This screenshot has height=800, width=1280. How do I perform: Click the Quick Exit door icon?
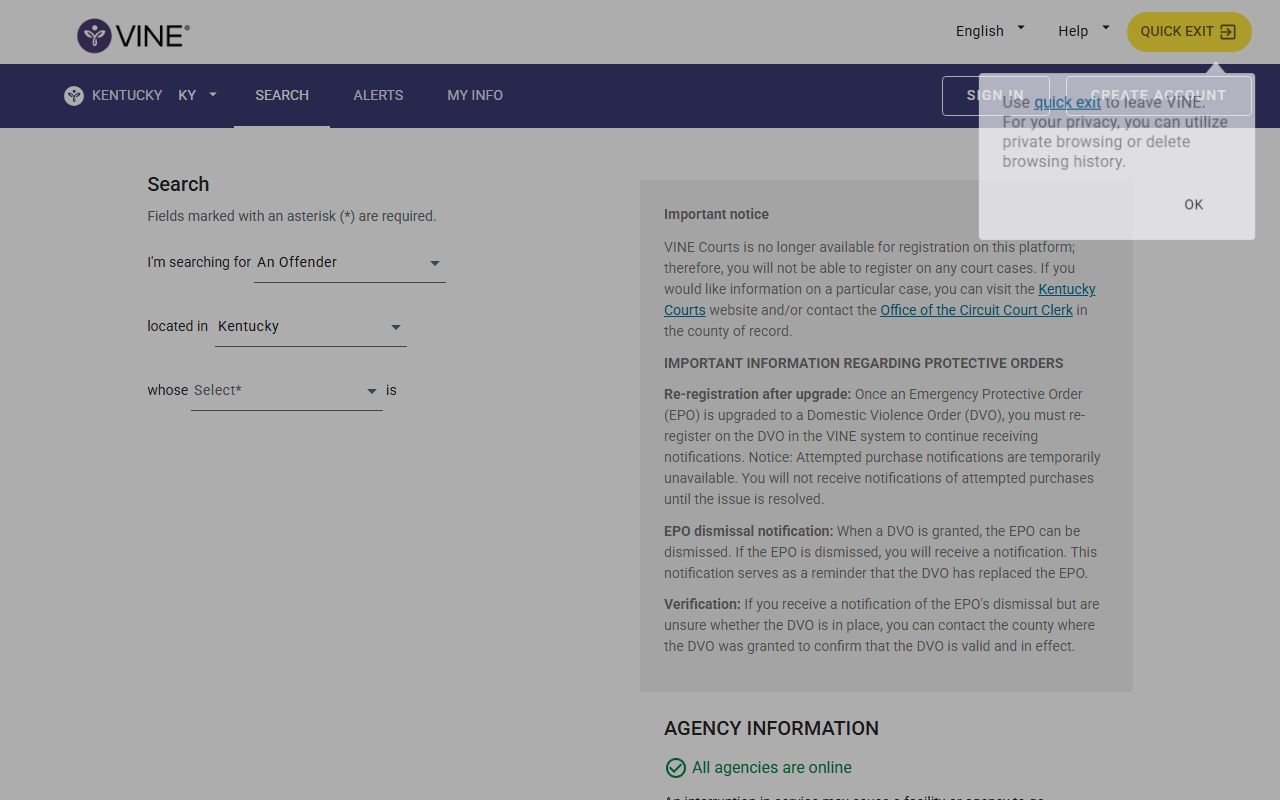coord(1228,32)
